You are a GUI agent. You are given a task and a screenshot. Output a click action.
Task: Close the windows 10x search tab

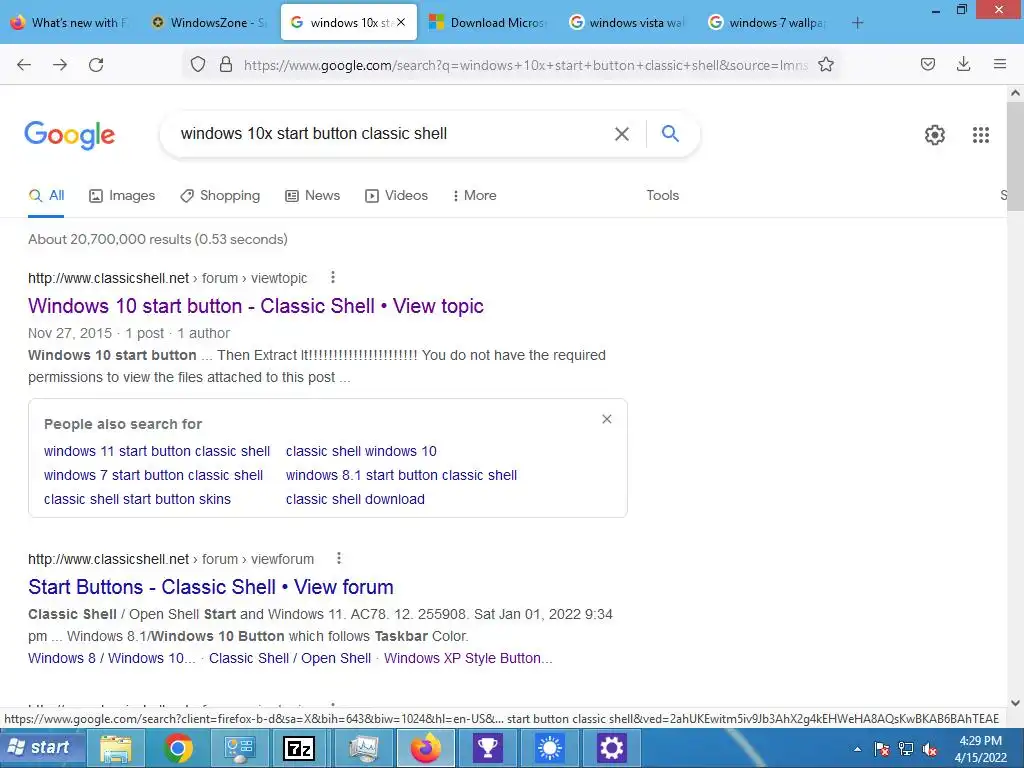[401, 22]
